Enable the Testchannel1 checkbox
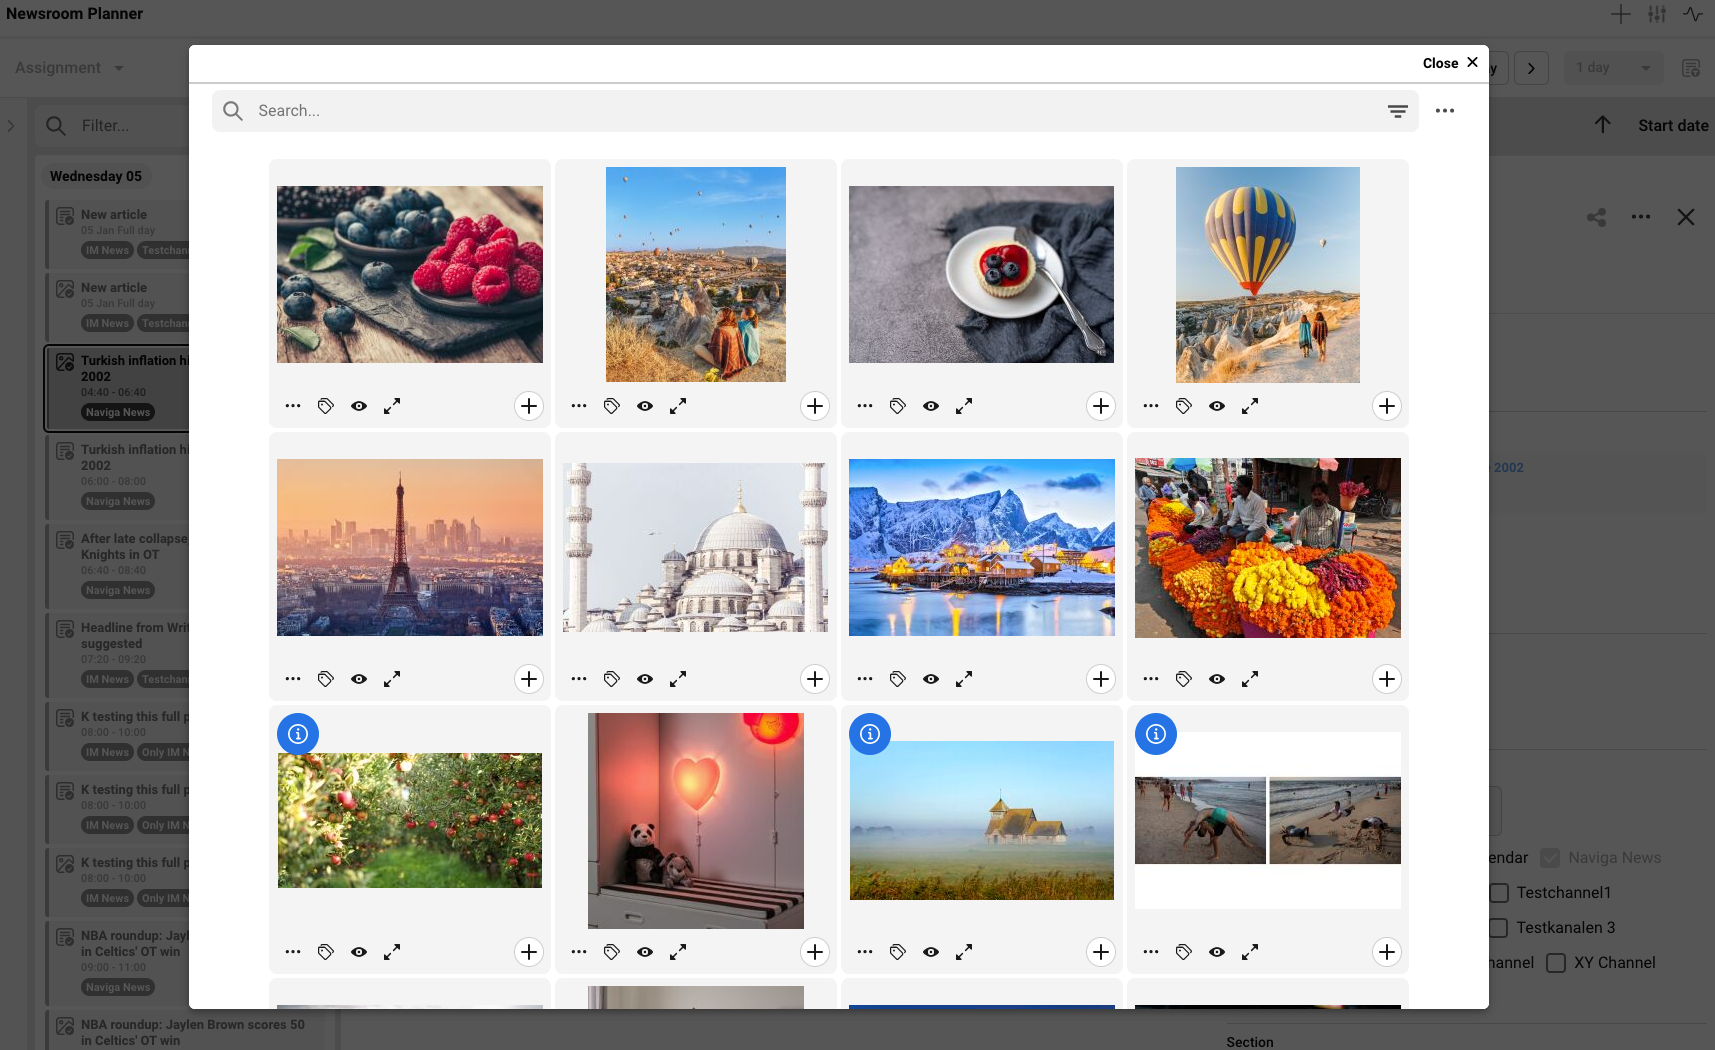 pyautogui.click(x=1499, y=893)
